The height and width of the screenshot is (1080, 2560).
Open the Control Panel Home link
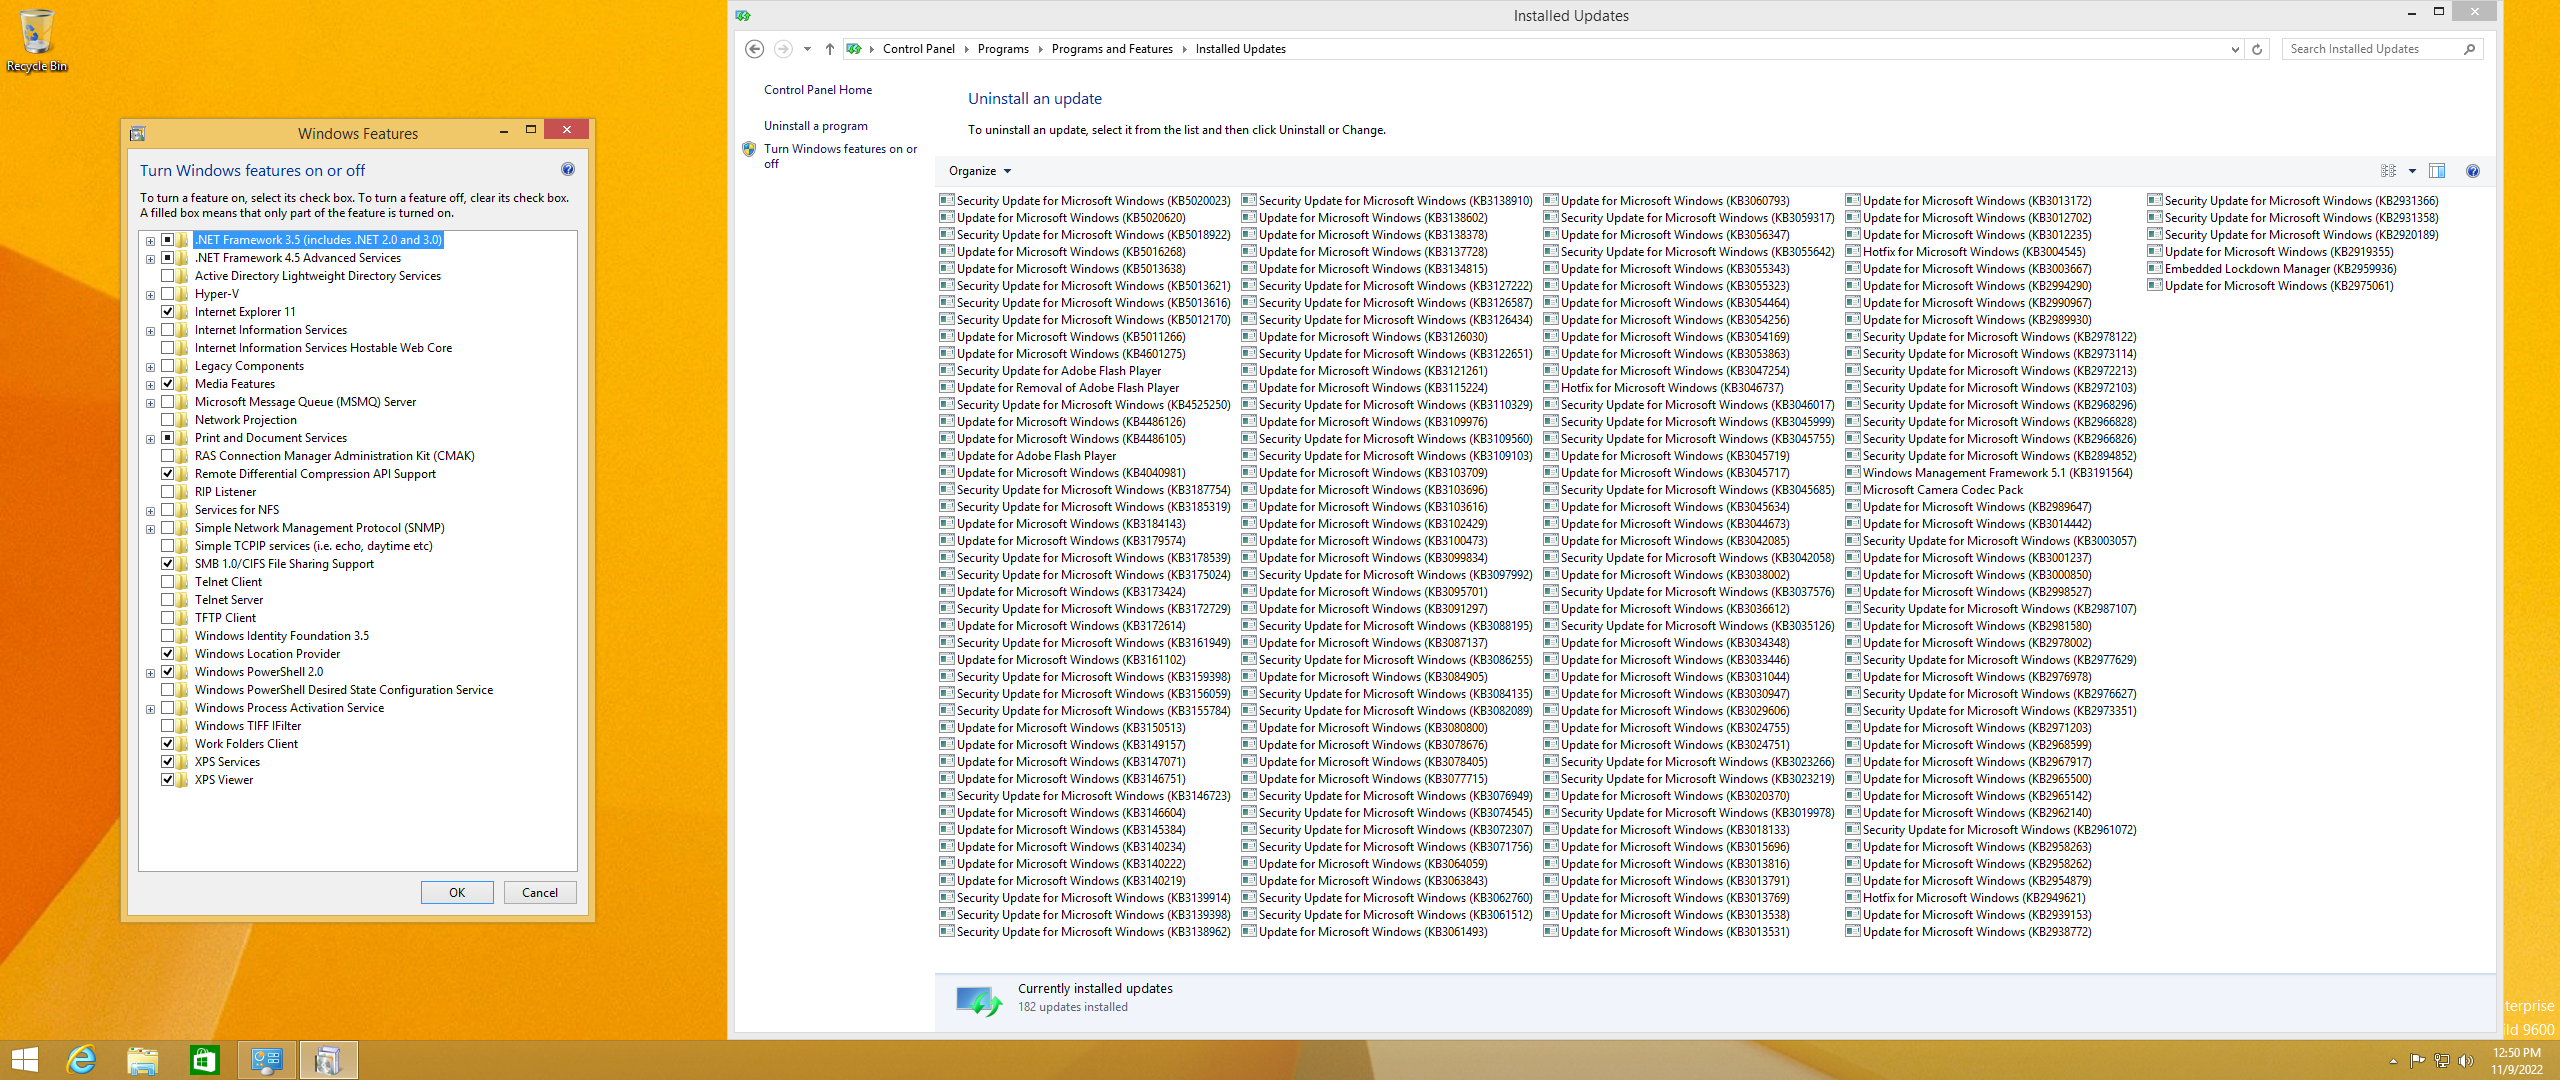pos(818,90)
